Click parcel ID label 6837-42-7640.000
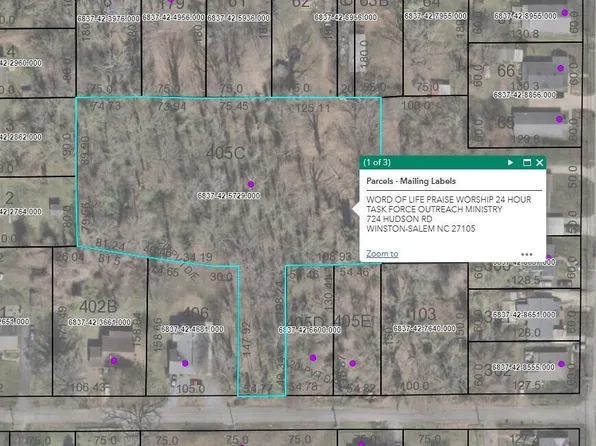This screenshot has width=596, height=446. [424, 329]
